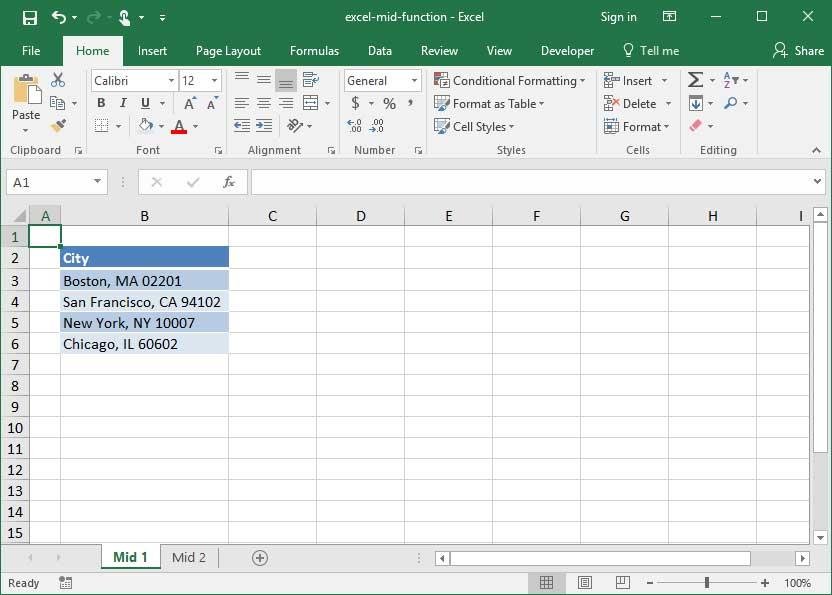Apply Percent Style format
Viewport: 832px width, 595px height.
point(389,103)
